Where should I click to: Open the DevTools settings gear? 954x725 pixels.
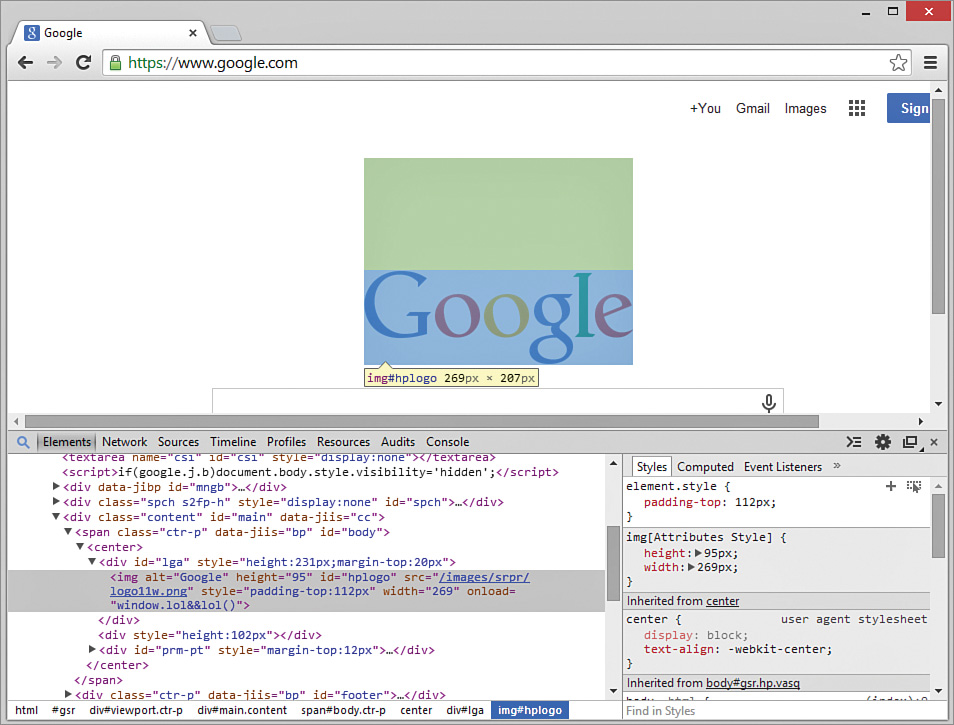[x=882, y=441]
